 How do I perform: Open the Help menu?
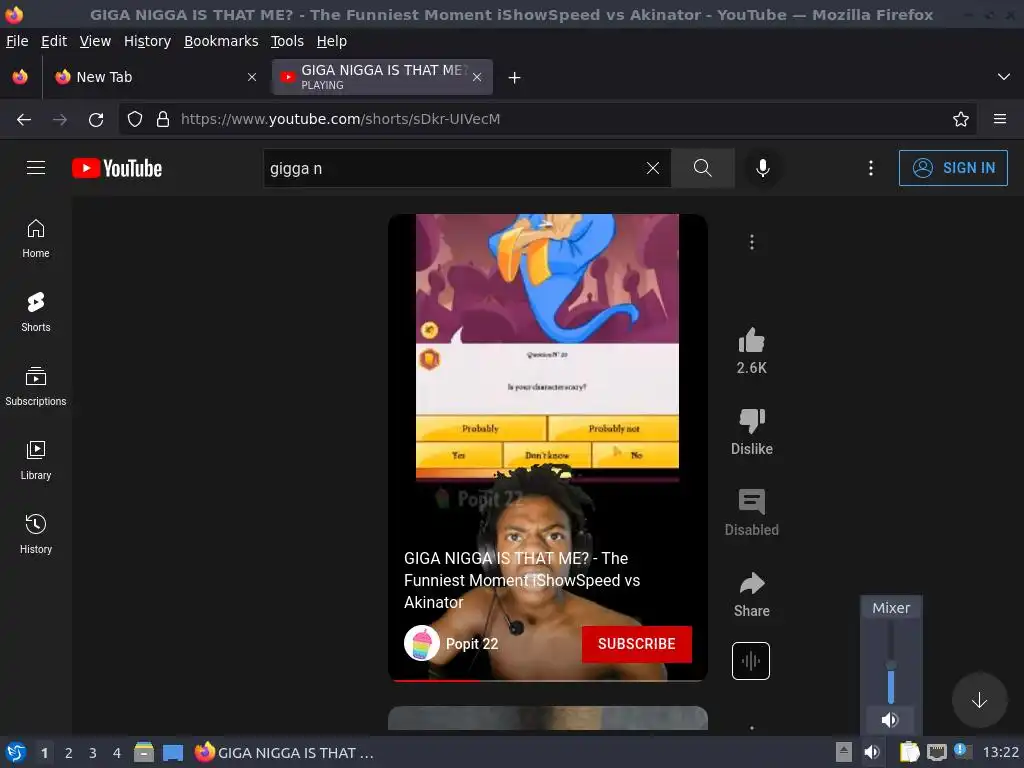click(332, 41)
